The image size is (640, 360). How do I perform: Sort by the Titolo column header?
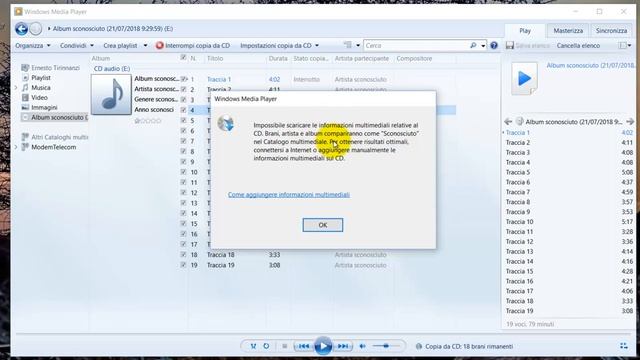pyautogui.click(x=215, y=58)
